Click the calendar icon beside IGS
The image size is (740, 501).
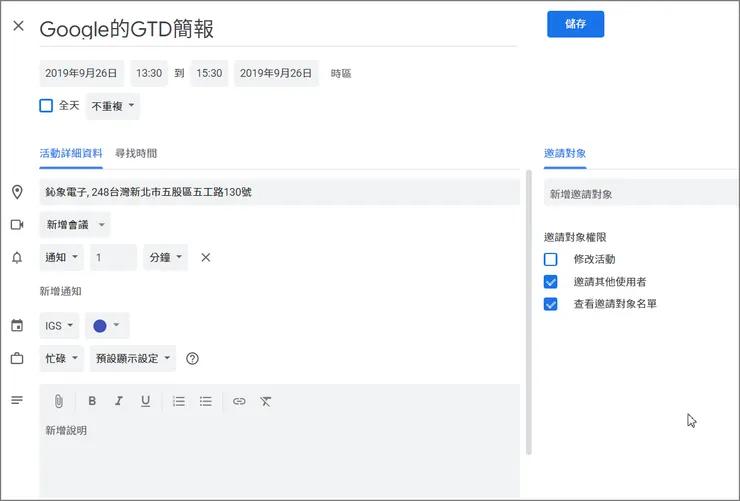tap(17, 326)
